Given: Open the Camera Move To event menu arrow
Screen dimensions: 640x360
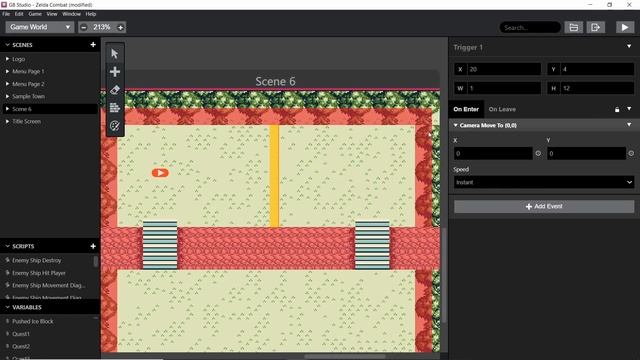Looking at the screenshot, I should (629, 124).
